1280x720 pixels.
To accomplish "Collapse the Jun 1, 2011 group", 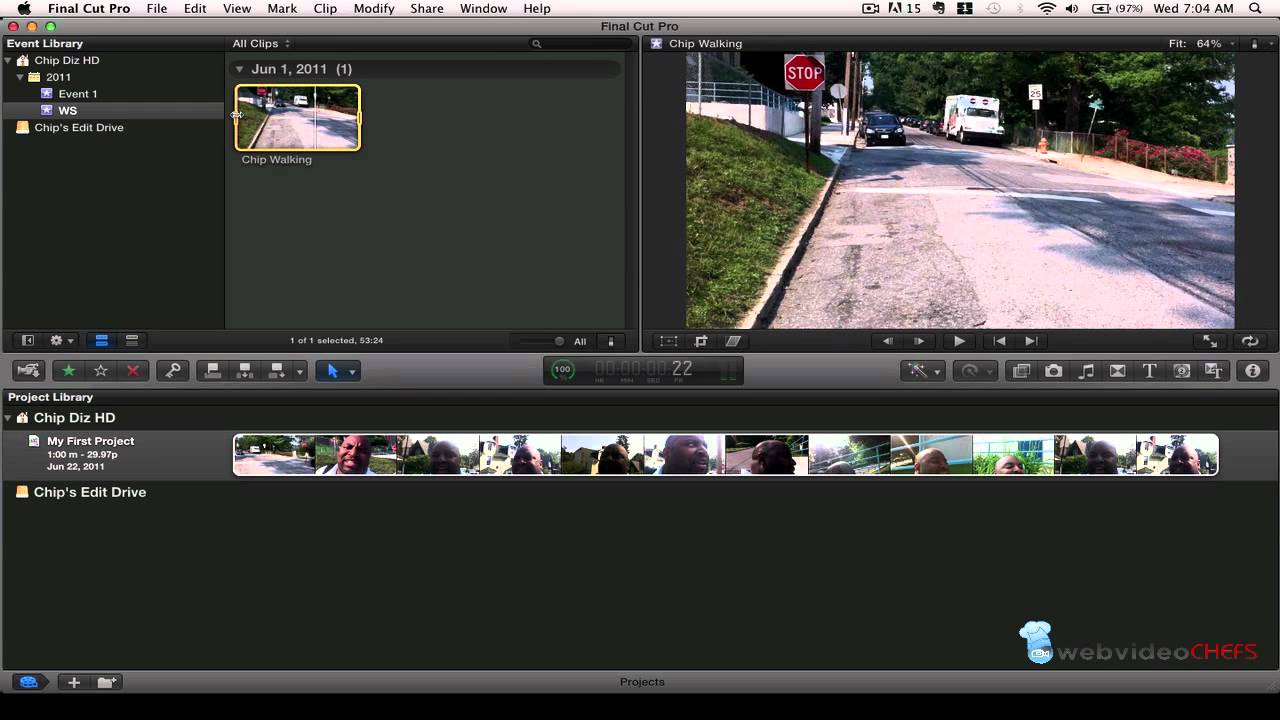I will (x=240, y=69).
